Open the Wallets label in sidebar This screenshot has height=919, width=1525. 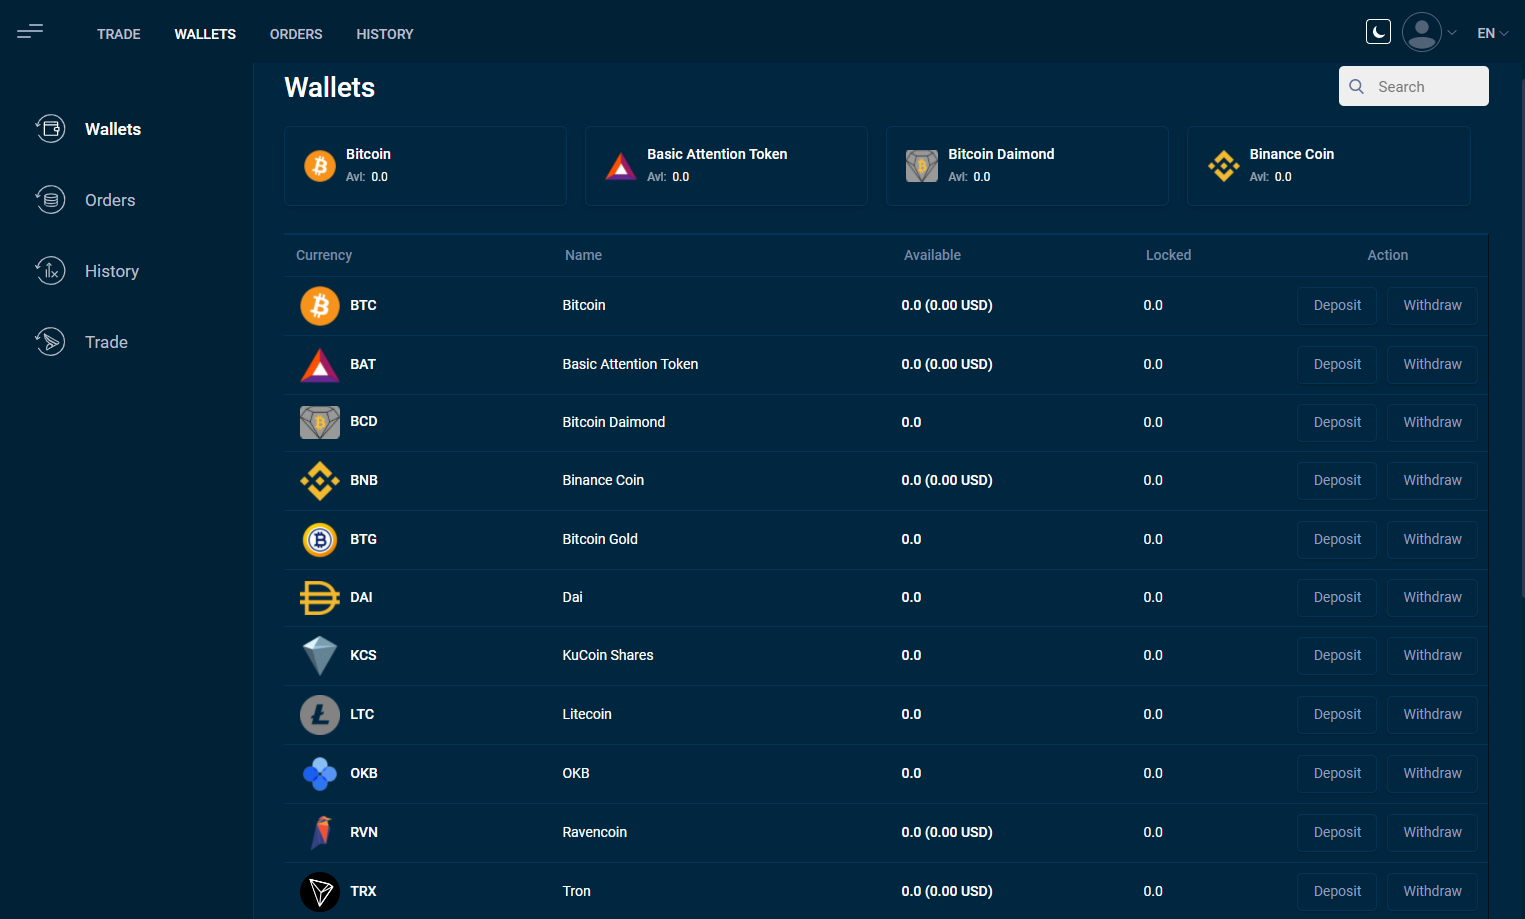click(113, 129)
